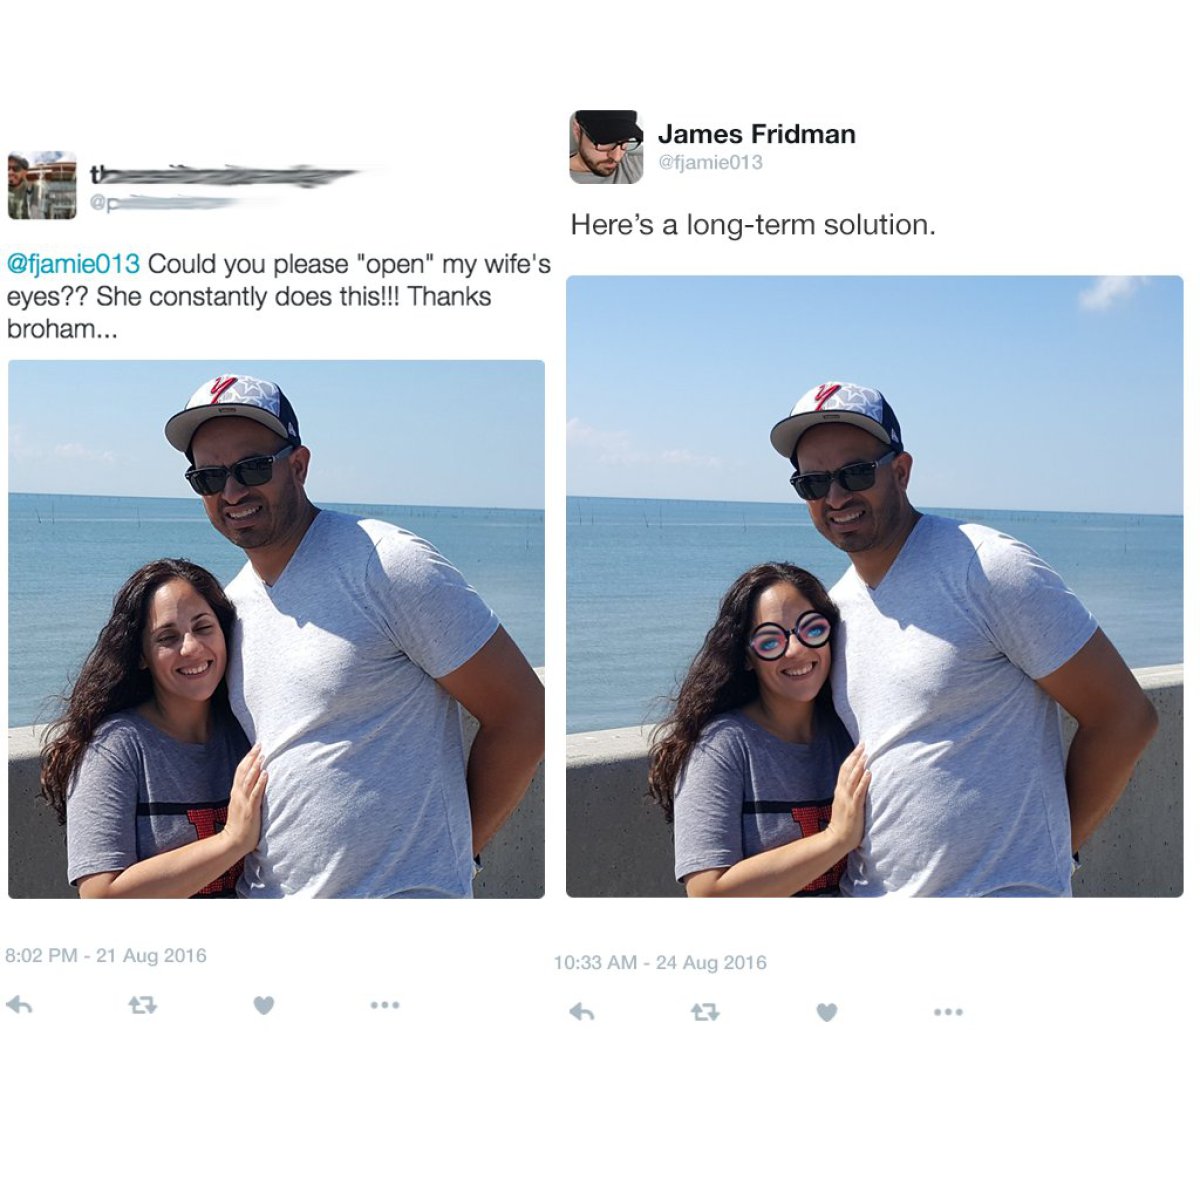1200x1200 pixels.
Task: Click the @fjamie013 handle under James Fridman
Action: pyautogui.click(x=710, y=162)
